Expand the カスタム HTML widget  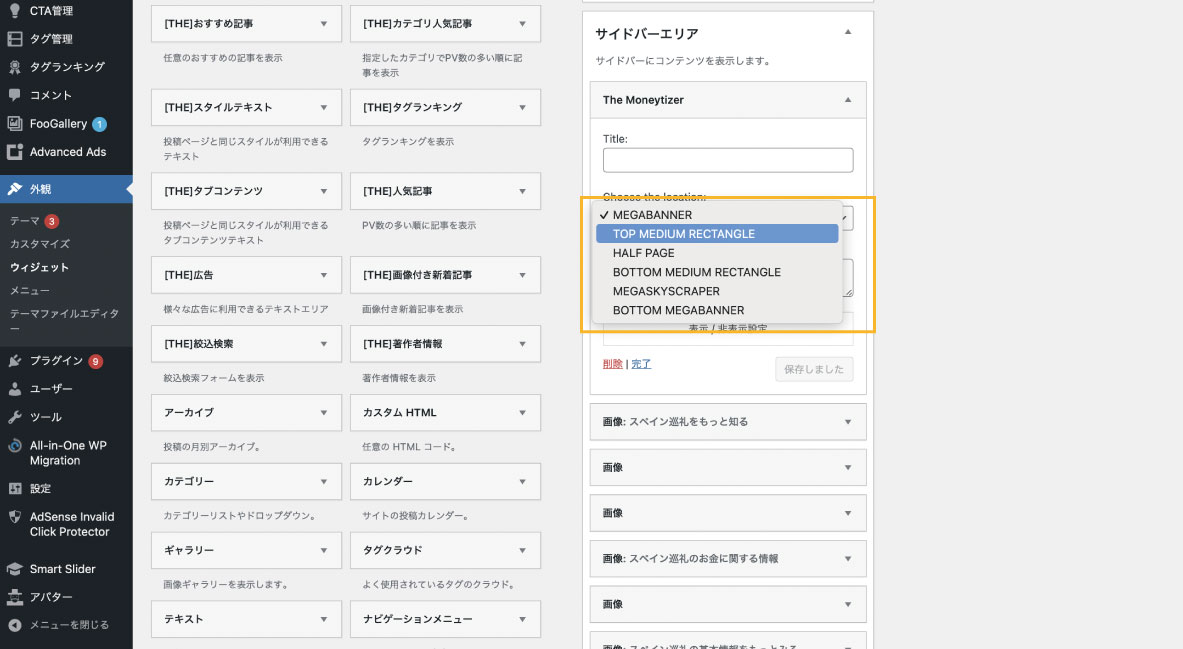(x=522, y=413)
